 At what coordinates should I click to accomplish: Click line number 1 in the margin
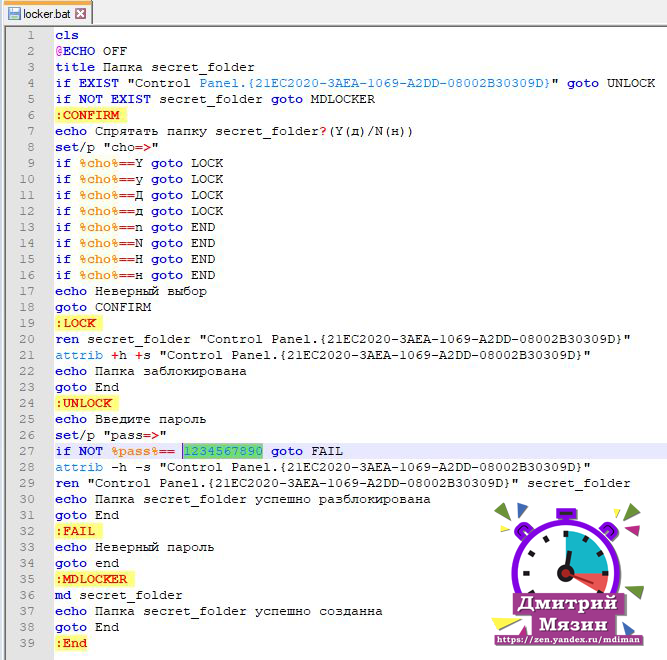pyautogui.click(x=31, y=35)
